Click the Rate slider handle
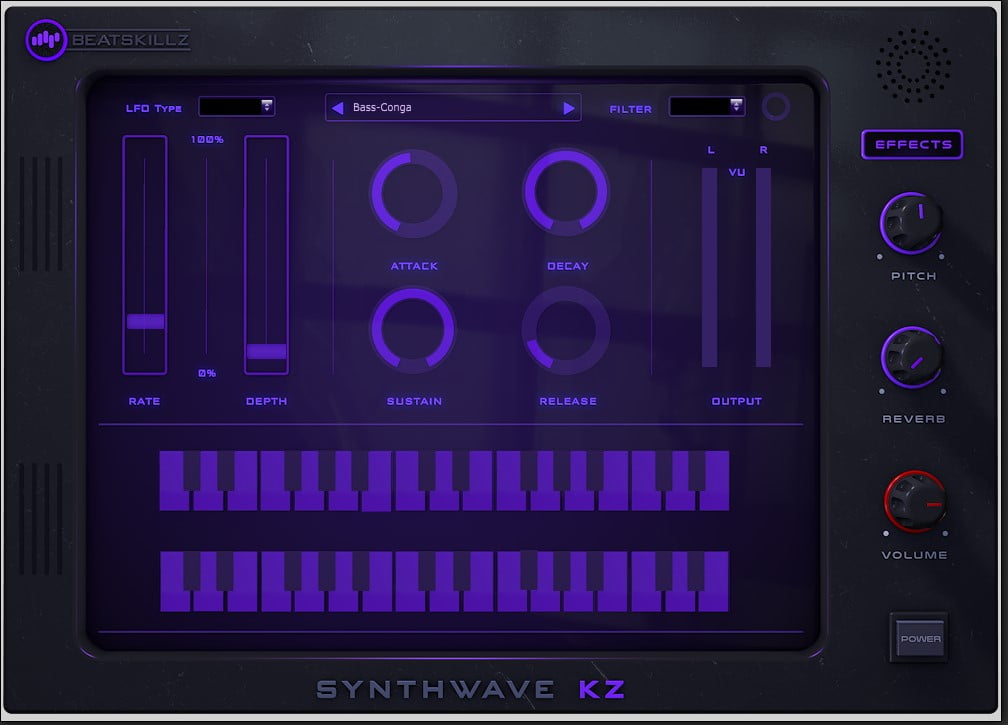Image resolution: width=1008 pixels, height=725 pixels. click(x=145, y=321)
